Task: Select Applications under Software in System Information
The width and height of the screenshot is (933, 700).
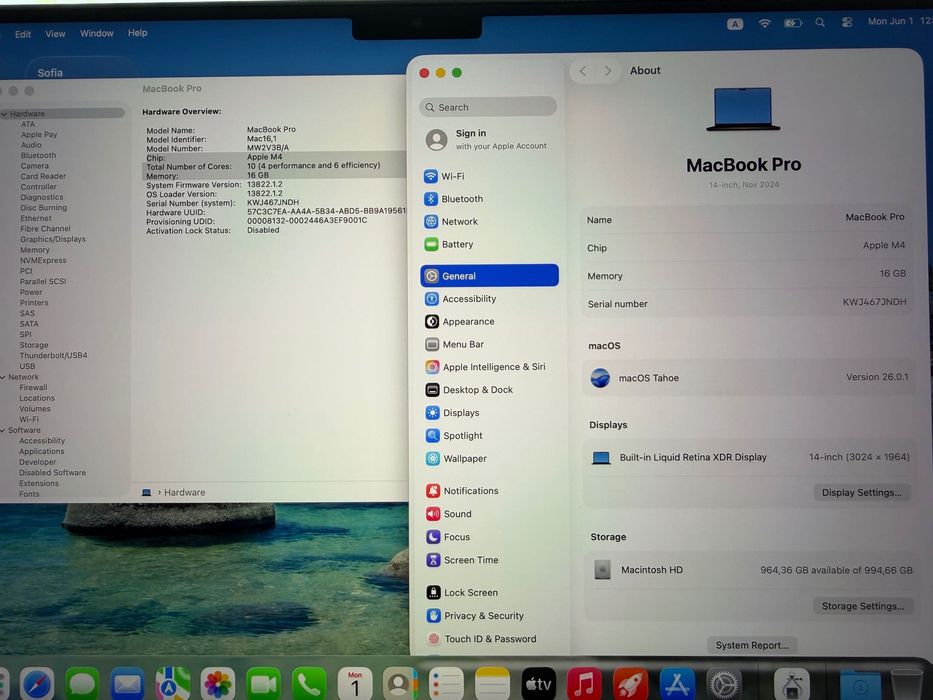Action: click(x=42, y=451)
